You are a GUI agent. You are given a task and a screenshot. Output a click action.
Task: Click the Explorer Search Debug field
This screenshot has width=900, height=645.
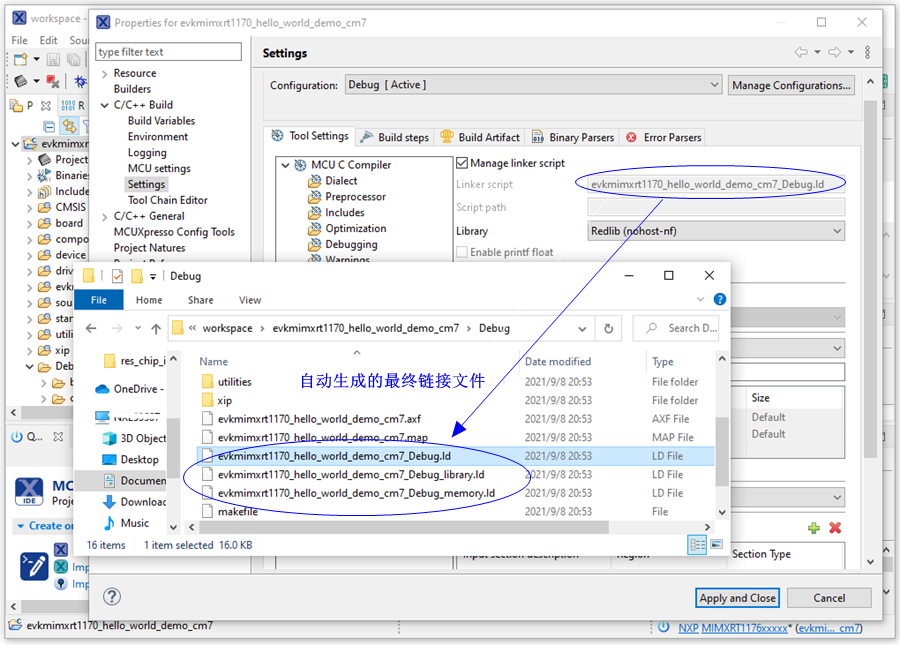(676, 328)
